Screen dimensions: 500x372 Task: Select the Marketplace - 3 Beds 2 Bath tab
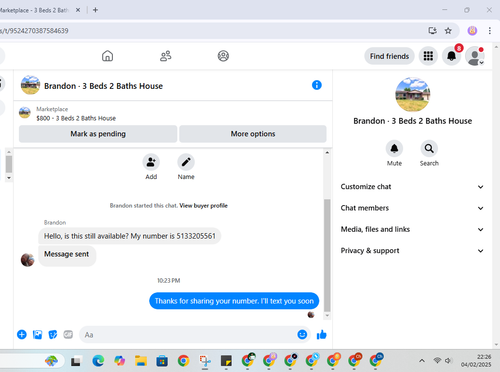tap(35, 10)
